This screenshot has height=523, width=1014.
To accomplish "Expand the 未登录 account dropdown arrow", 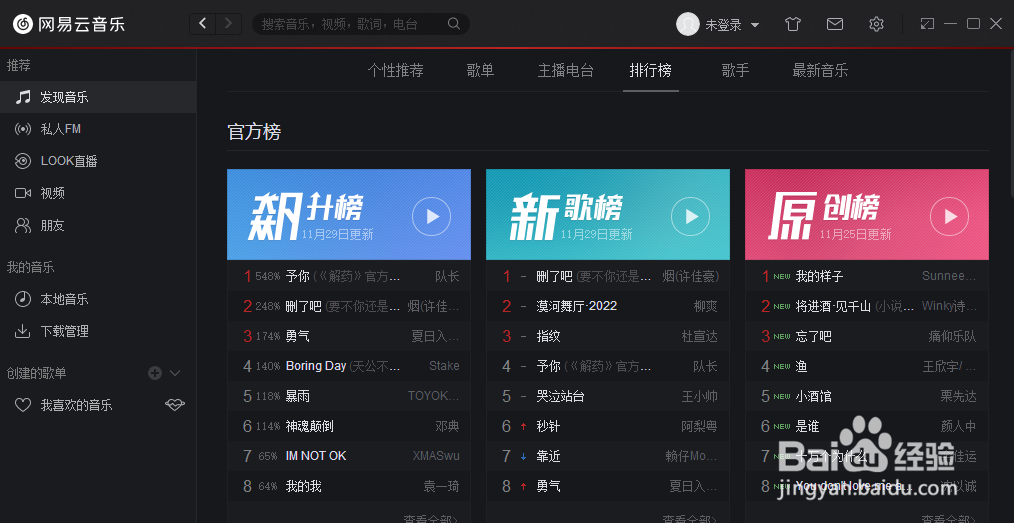I will pyautogui.click(x=755, y=25).
